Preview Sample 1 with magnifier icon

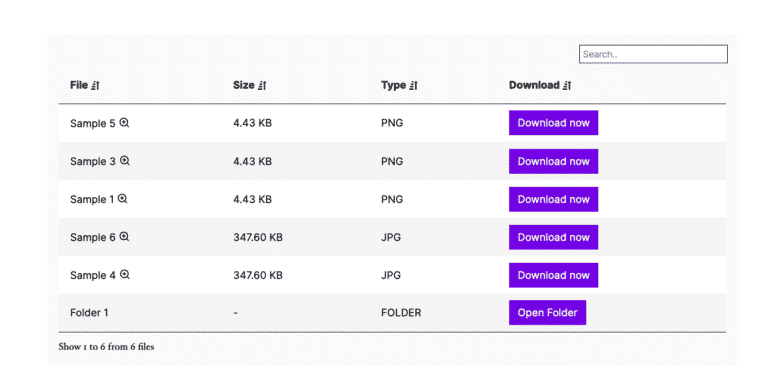[x=122, y=199]
